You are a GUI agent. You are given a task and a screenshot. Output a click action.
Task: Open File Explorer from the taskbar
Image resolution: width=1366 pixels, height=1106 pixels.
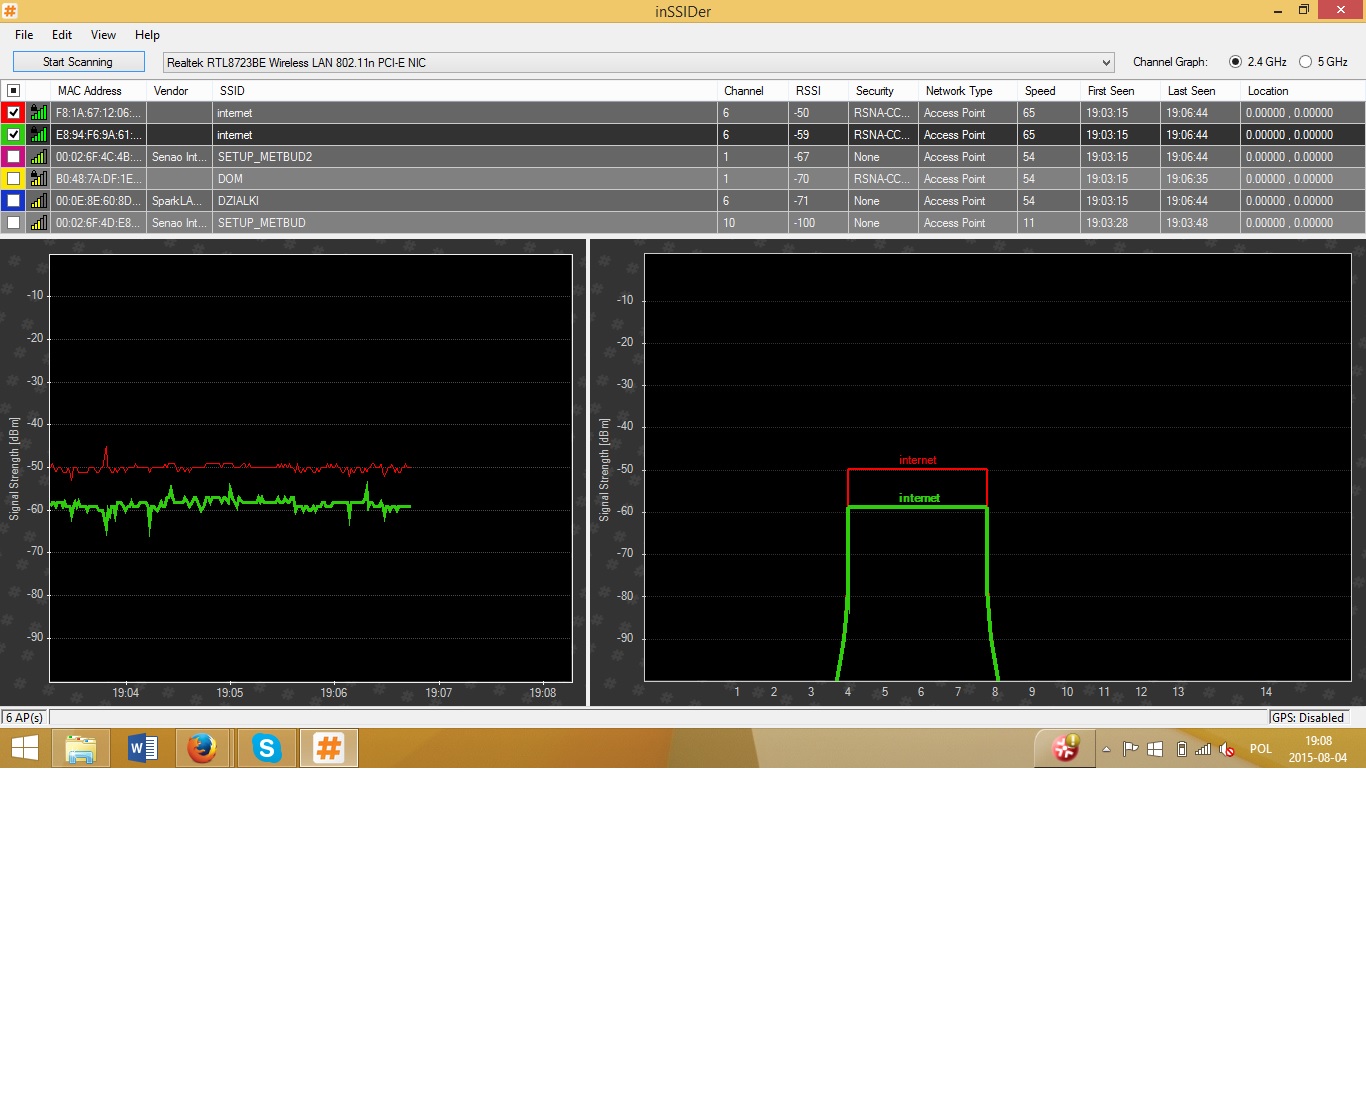click(x=81, y=748)
